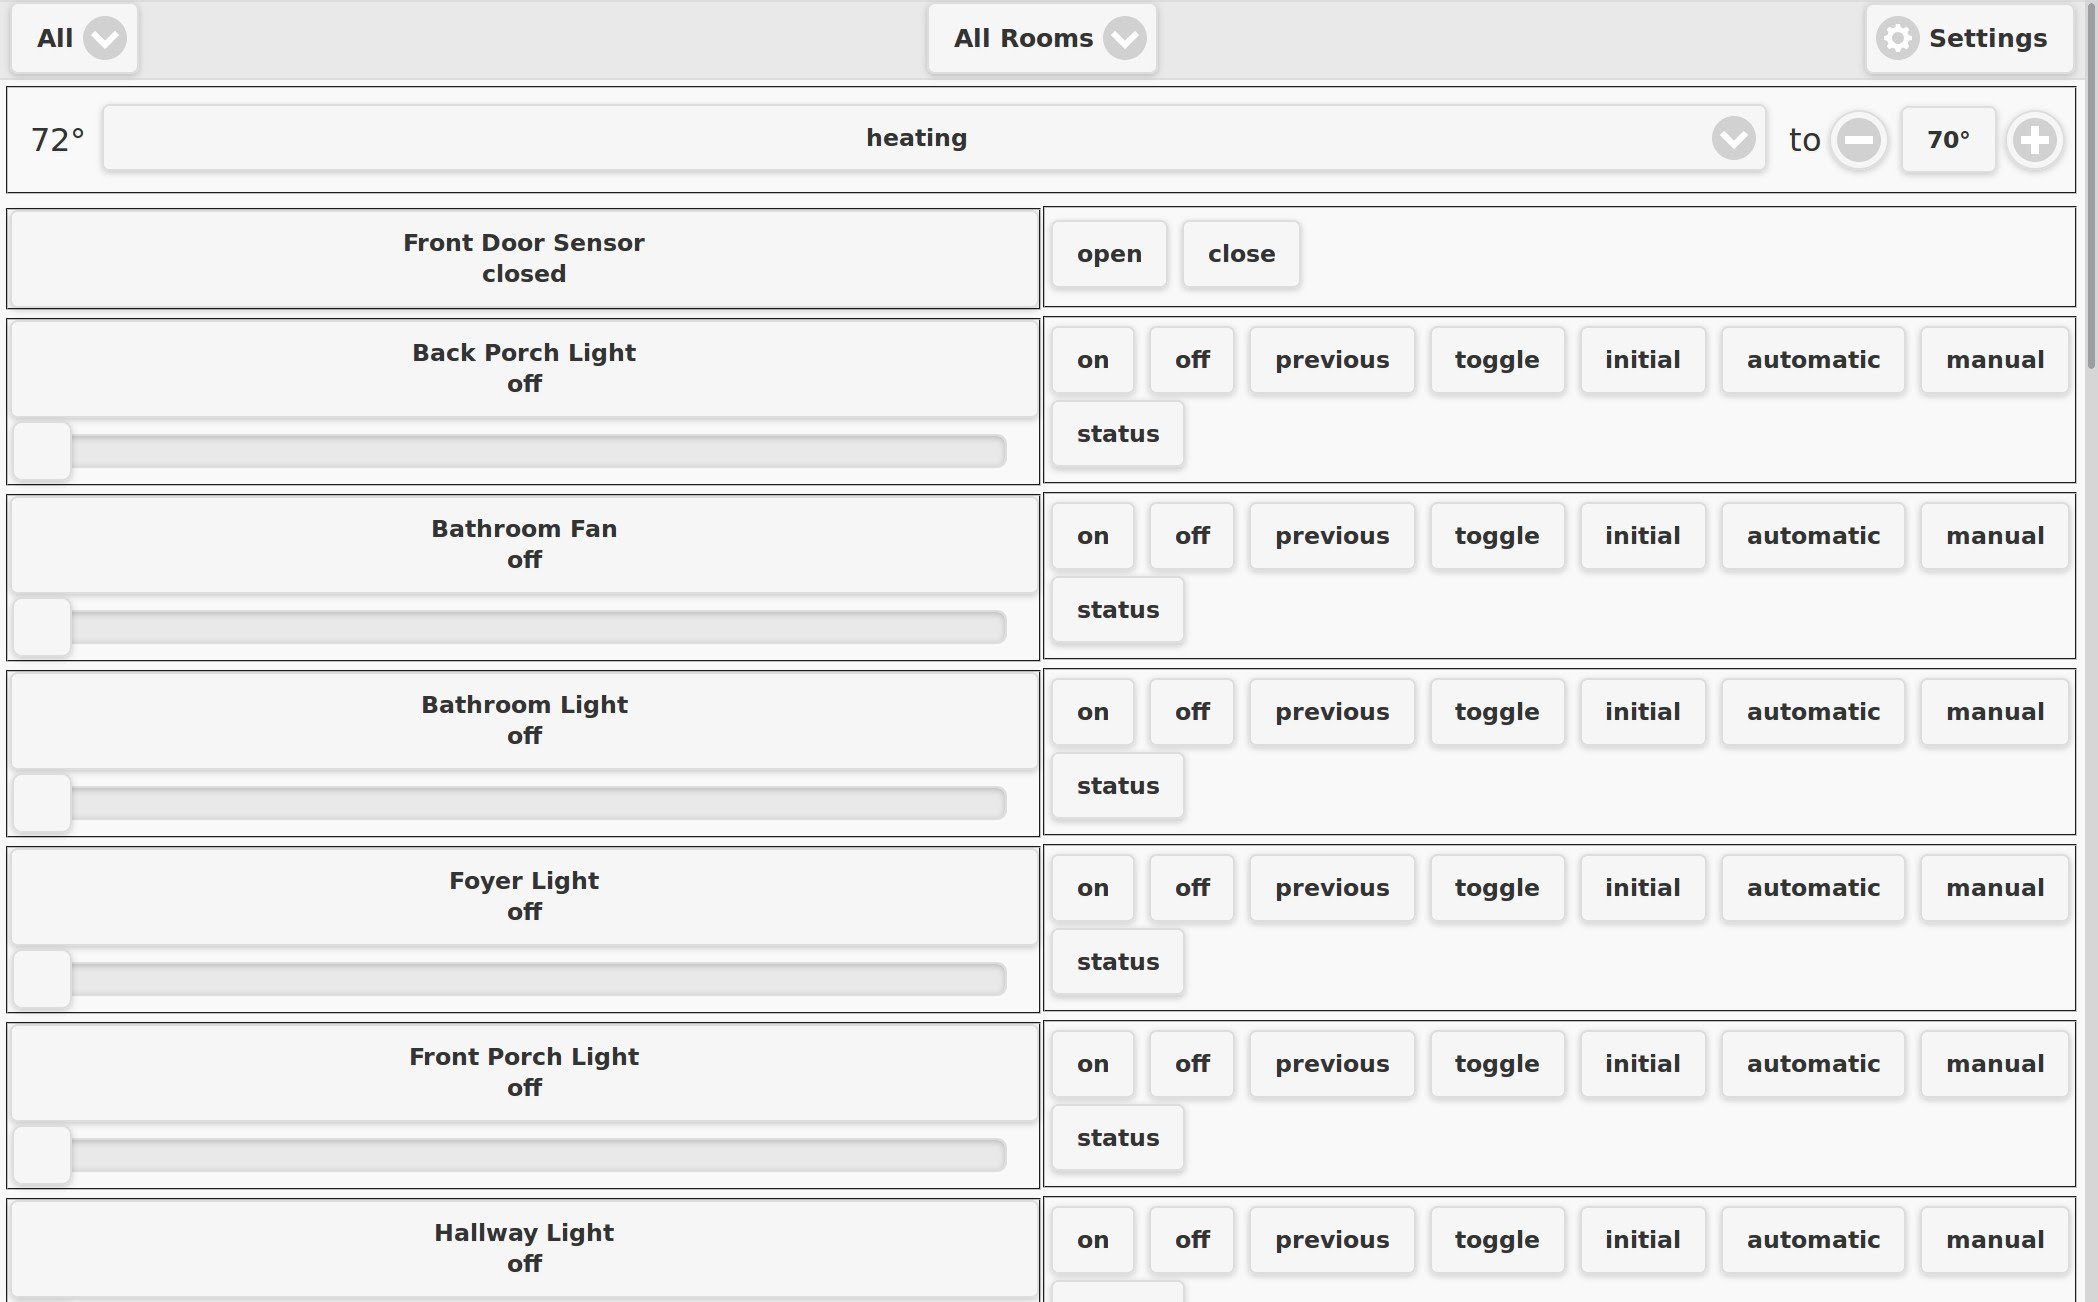Image resolution: width=2098 pixels, height=1302 pixels.
Task: Click the chevron icon on All Rooms selector
Action: click(x=1124, y=39)
